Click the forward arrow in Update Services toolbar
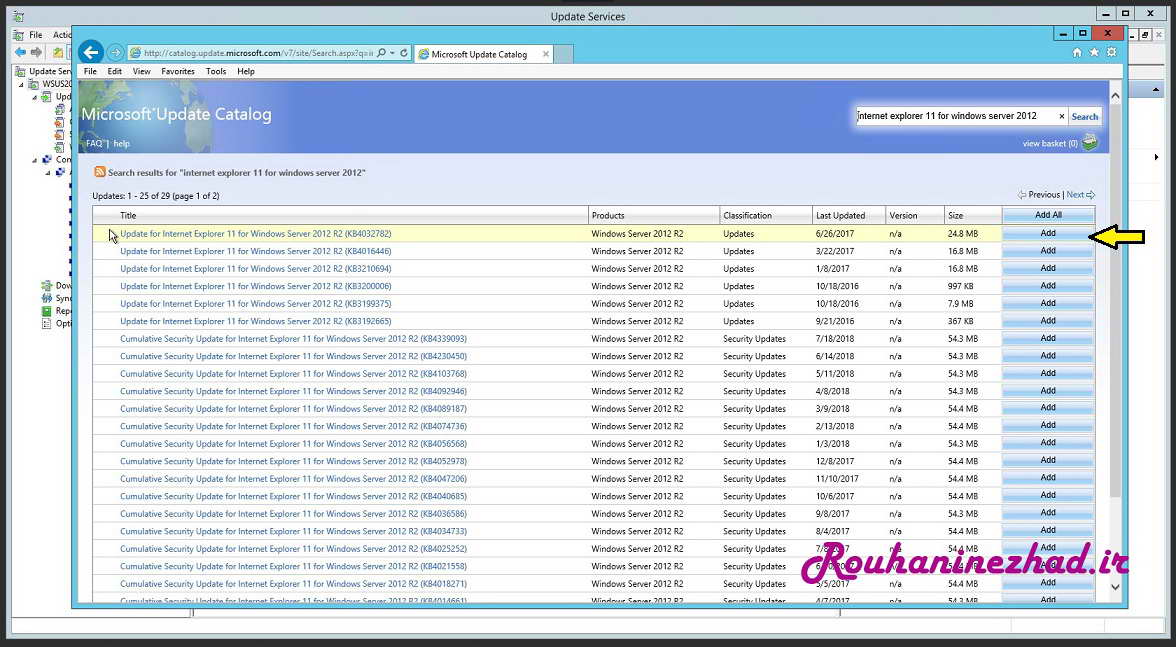The image size is (1176, 647). 36,52
